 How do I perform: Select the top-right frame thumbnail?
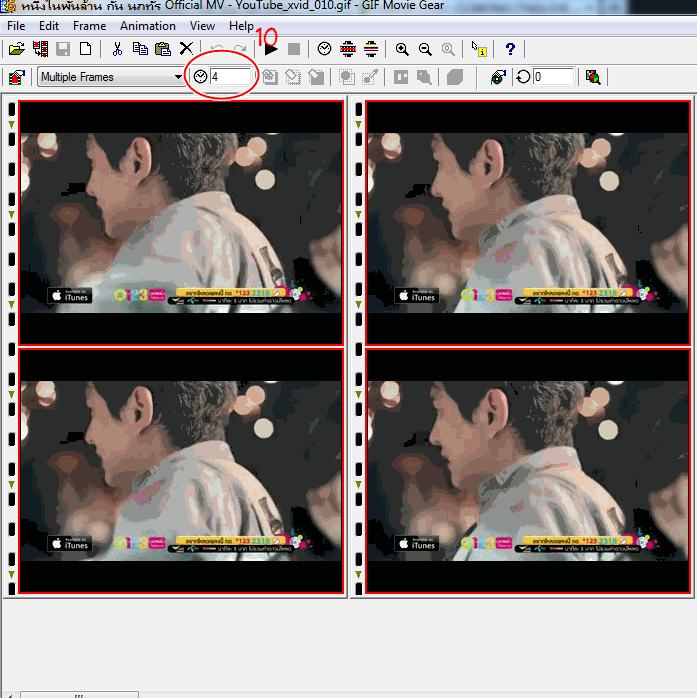(528, 223)
